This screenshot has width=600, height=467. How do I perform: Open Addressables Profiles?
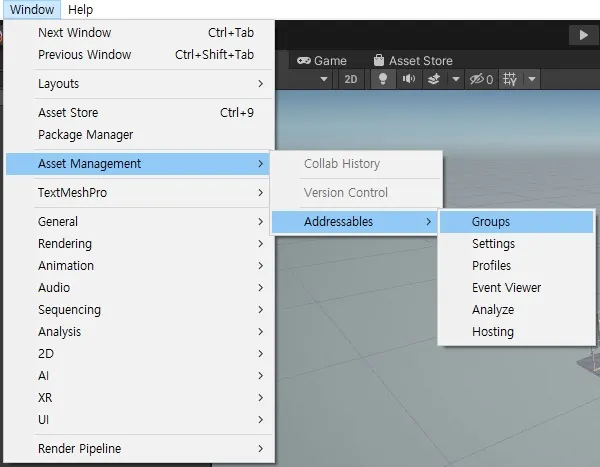point(517,266)
